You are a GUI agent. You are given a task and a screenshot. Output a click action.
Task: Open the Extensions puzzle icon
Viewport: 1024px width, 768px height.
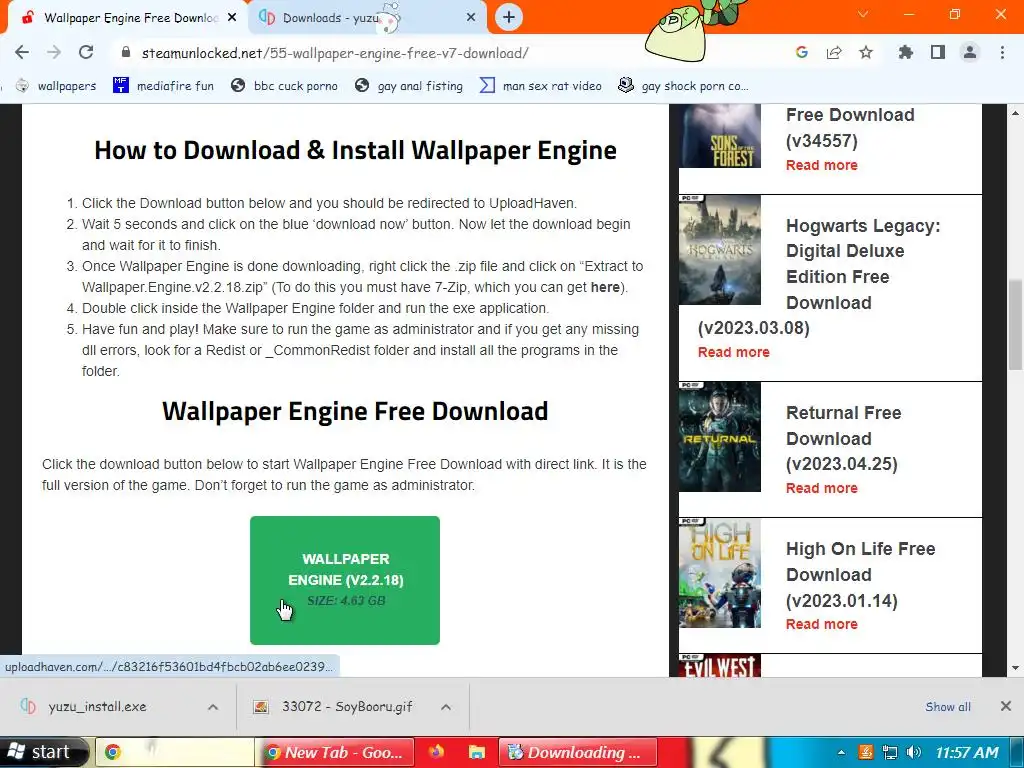tap(906, 52)
